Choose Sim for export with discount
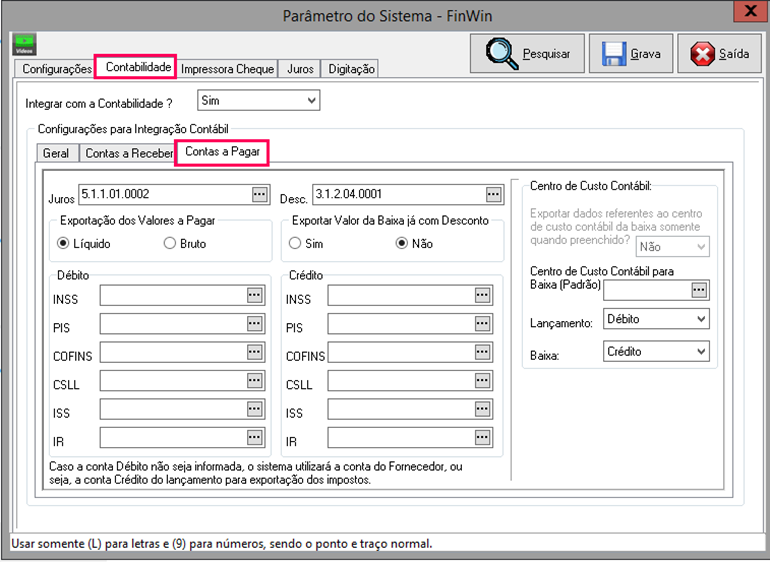Image resolution: width=770 pixels, height=562 pixels. click(296, 243)
